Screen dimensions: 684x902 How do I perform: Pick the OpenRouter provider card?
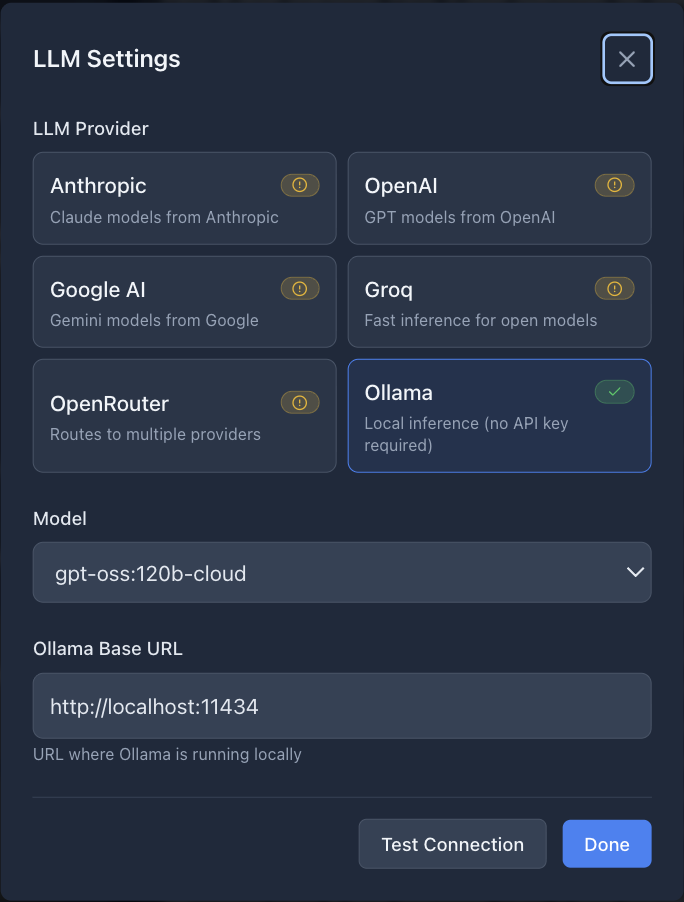click(185, 416)
